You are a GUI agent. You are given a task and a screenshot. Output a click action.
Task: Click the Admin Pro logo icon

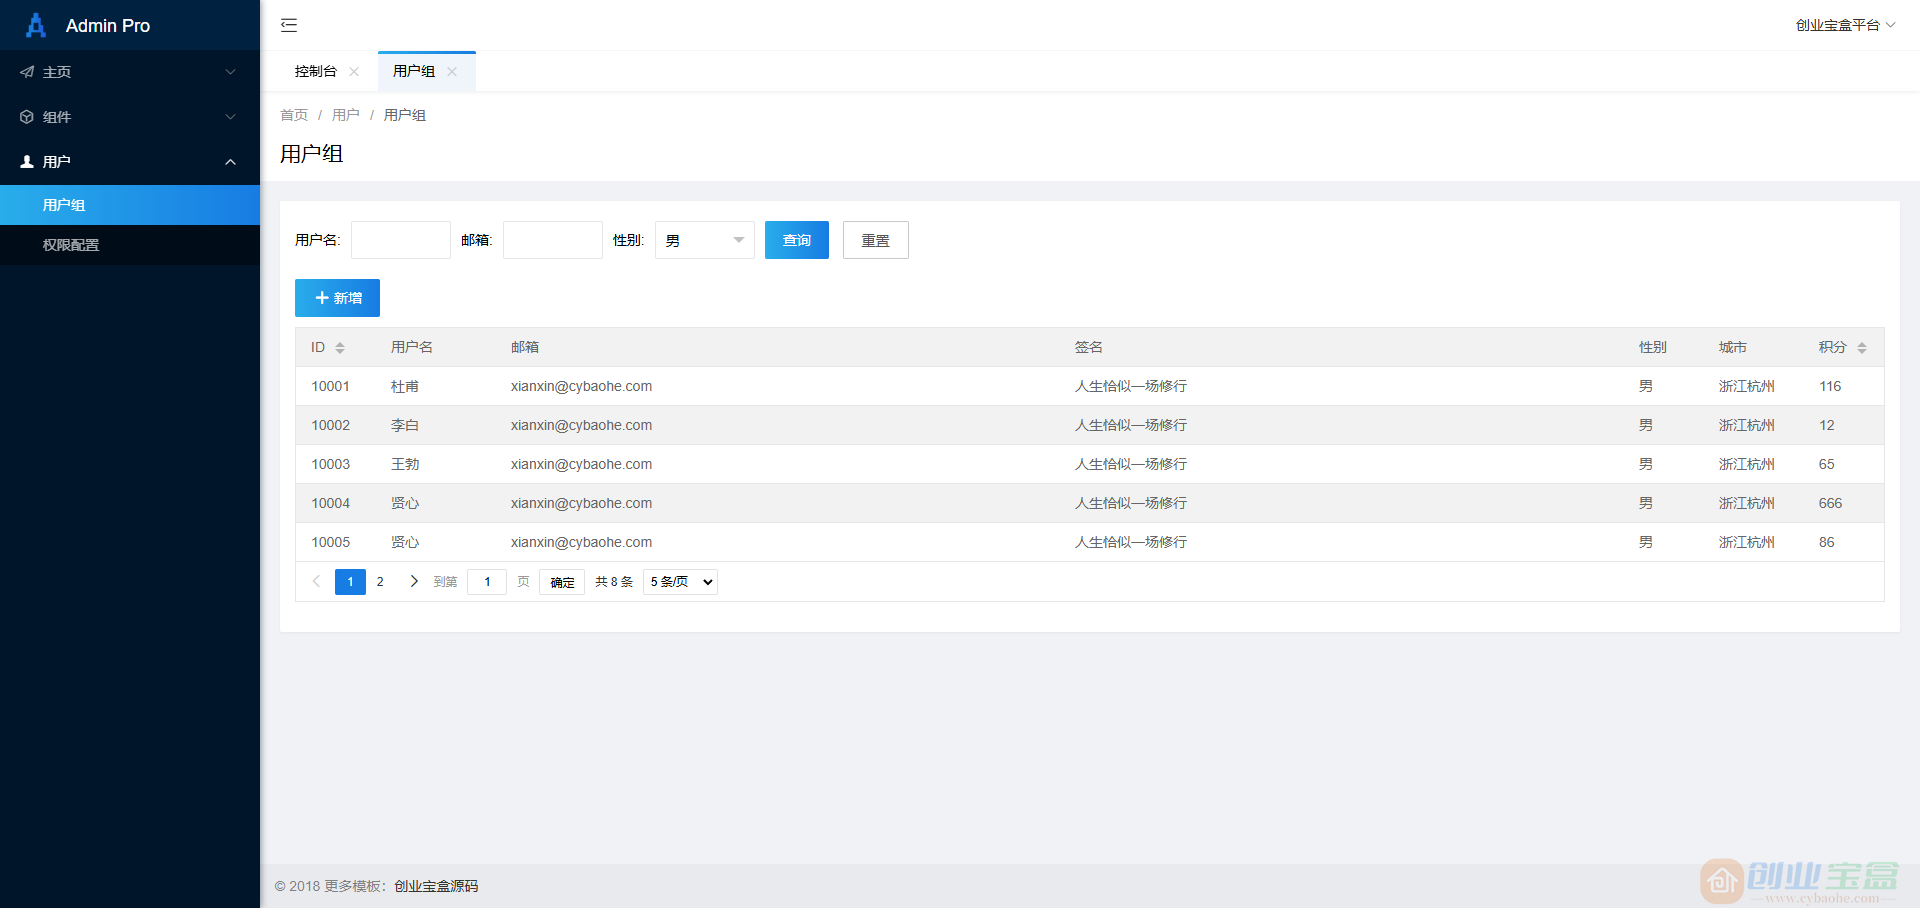coord(36,25)
